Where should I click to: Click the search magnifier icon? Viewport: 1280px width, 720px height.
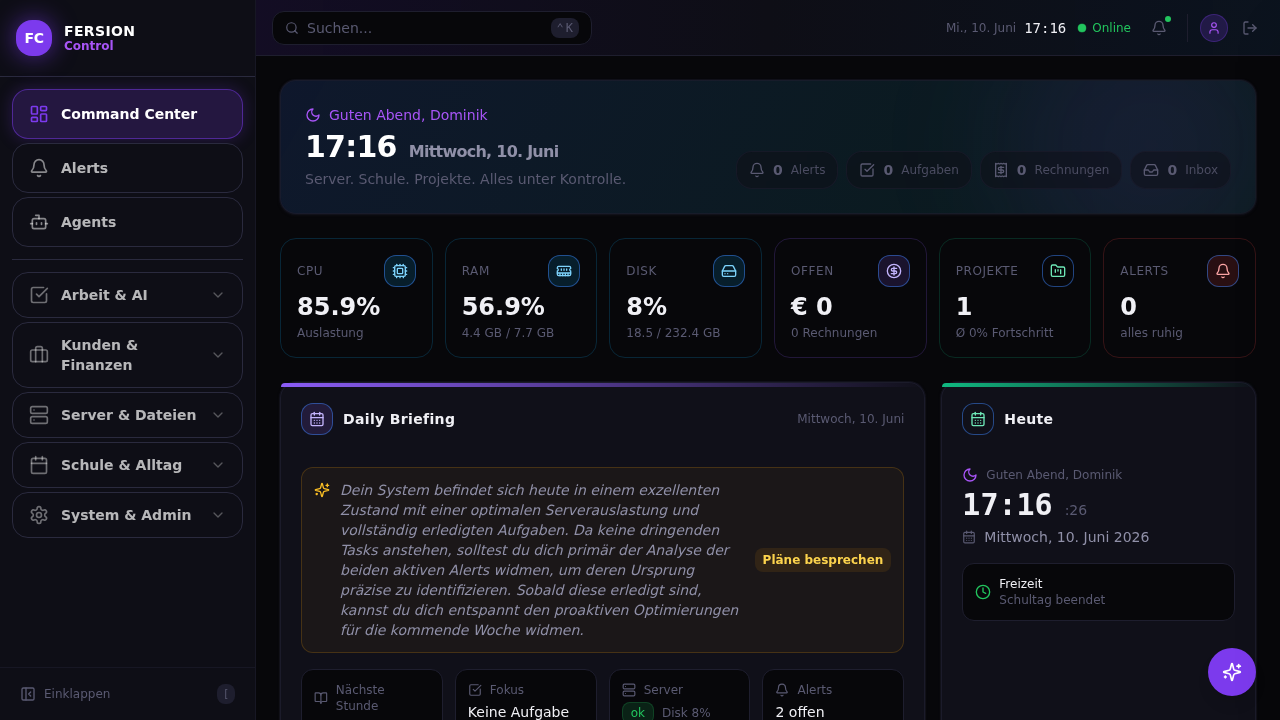point(292,28)
